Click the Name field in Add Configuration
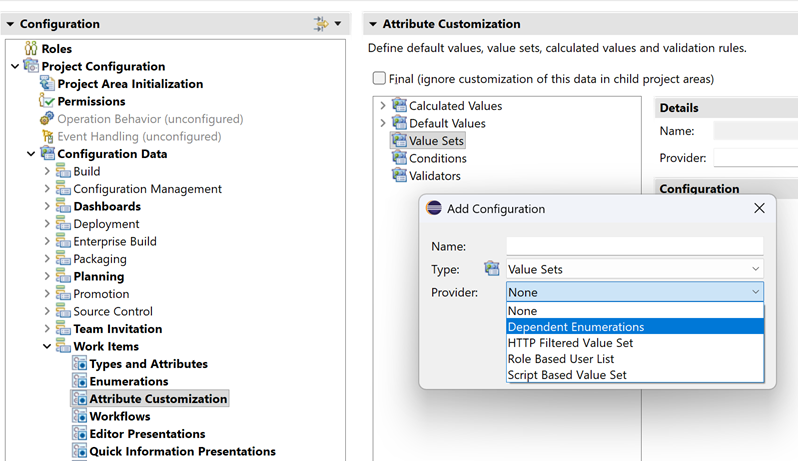Viewport: 798px width, 461px height. click(x=634, y=246)
